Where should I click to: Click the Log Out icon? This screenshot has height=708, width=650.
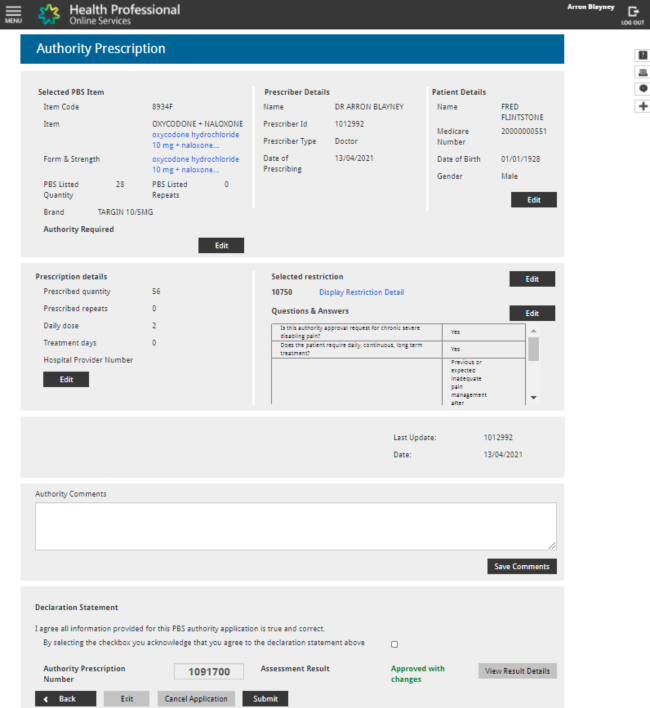(632, 15)
